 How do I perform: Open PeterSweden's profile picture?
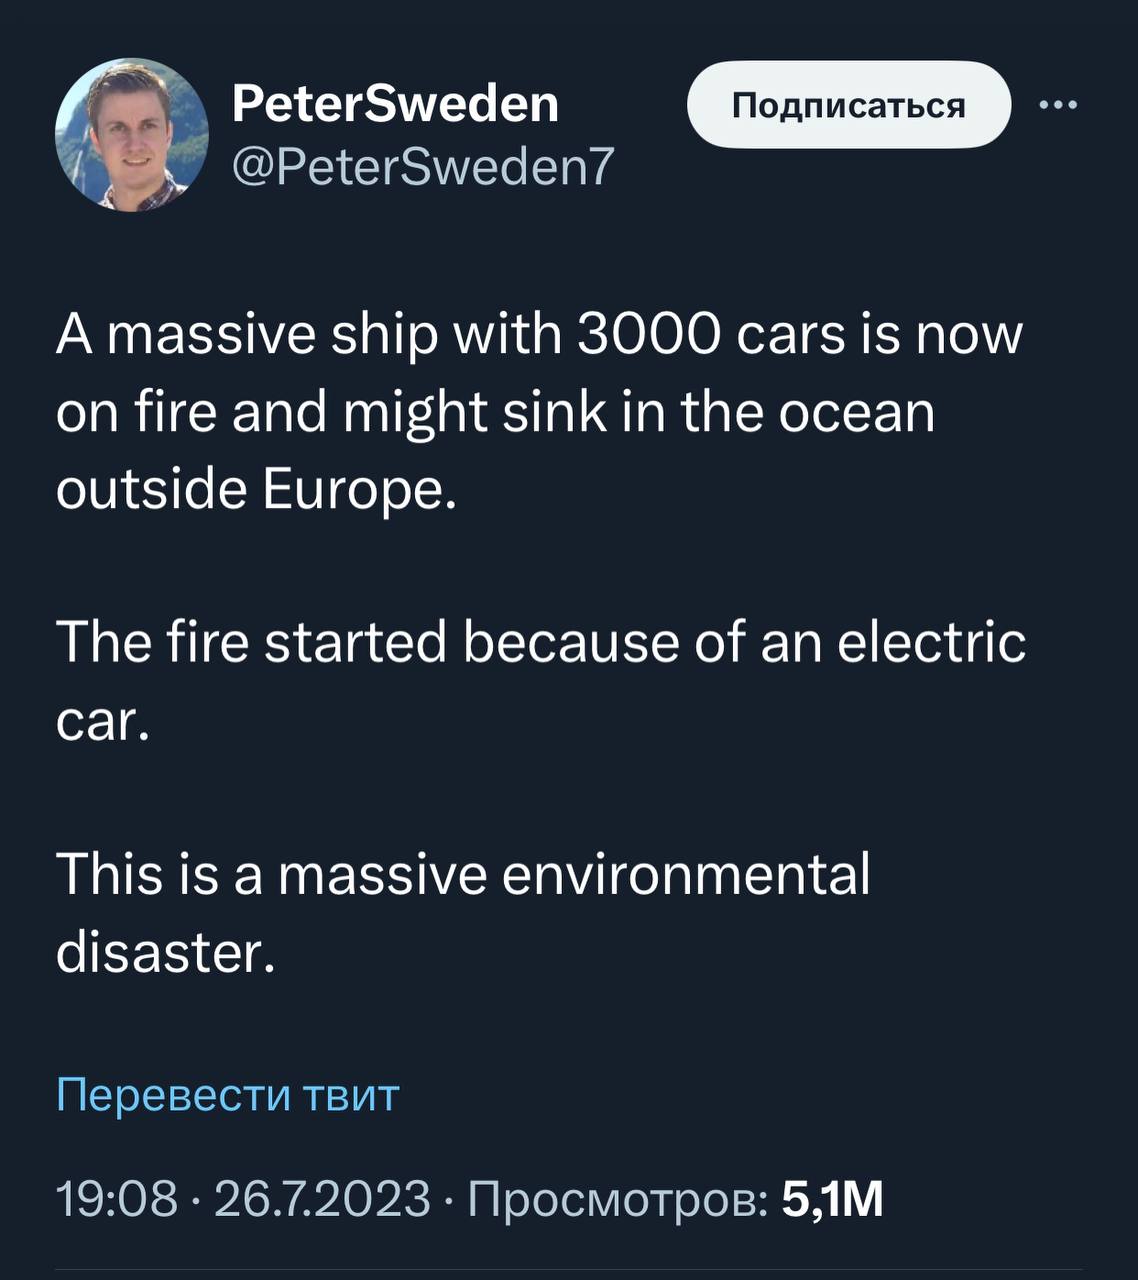[x=131, y=135]
